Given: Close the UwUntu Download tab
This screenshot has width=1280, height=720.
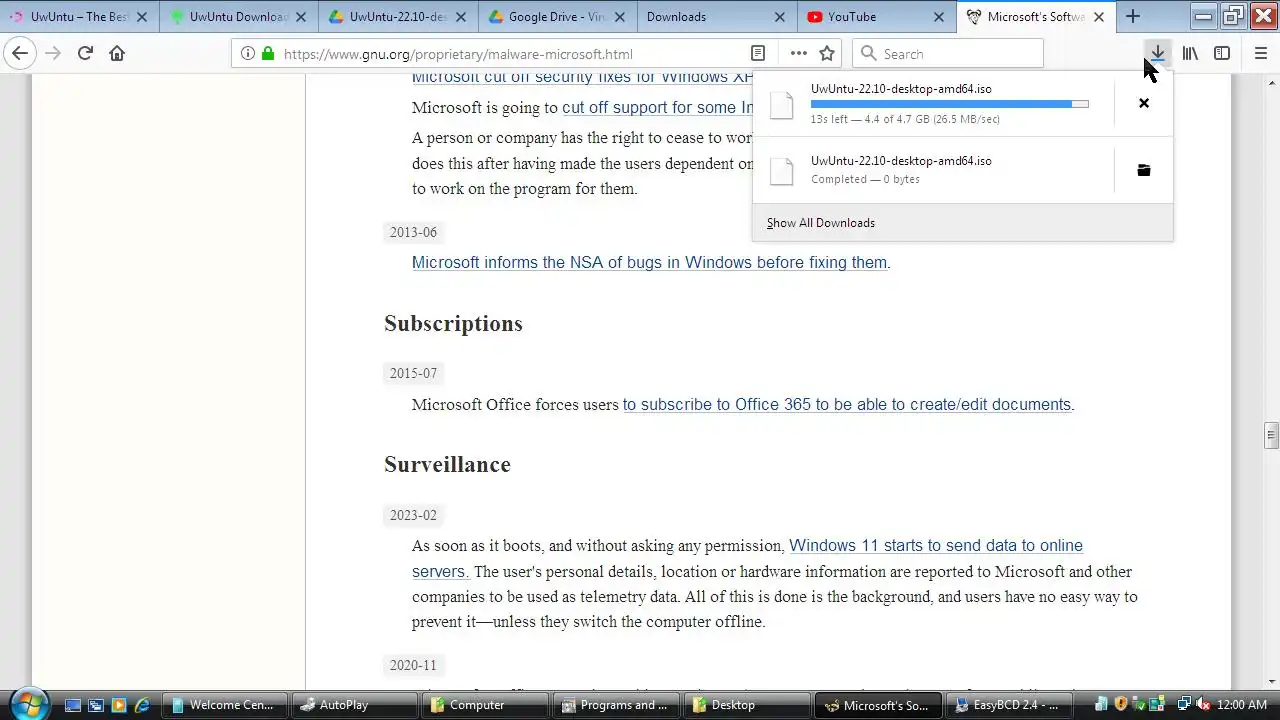Looking at the screenshot, I should pyautogui.click(x=301, y=17).
